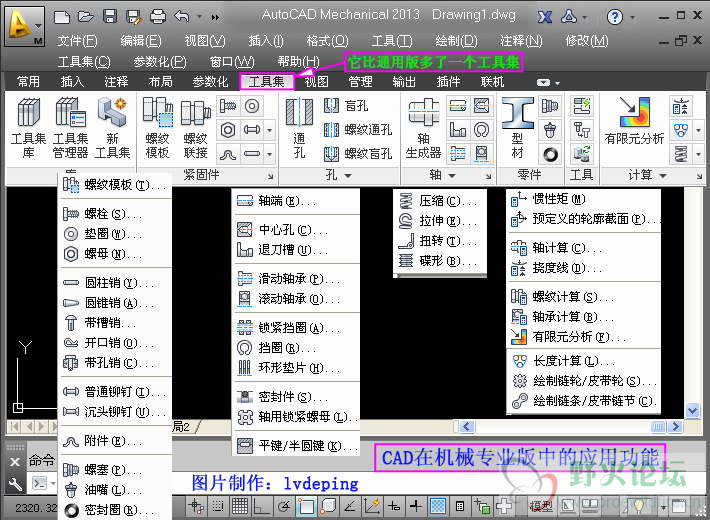Click the Help question mark icon

614,17
